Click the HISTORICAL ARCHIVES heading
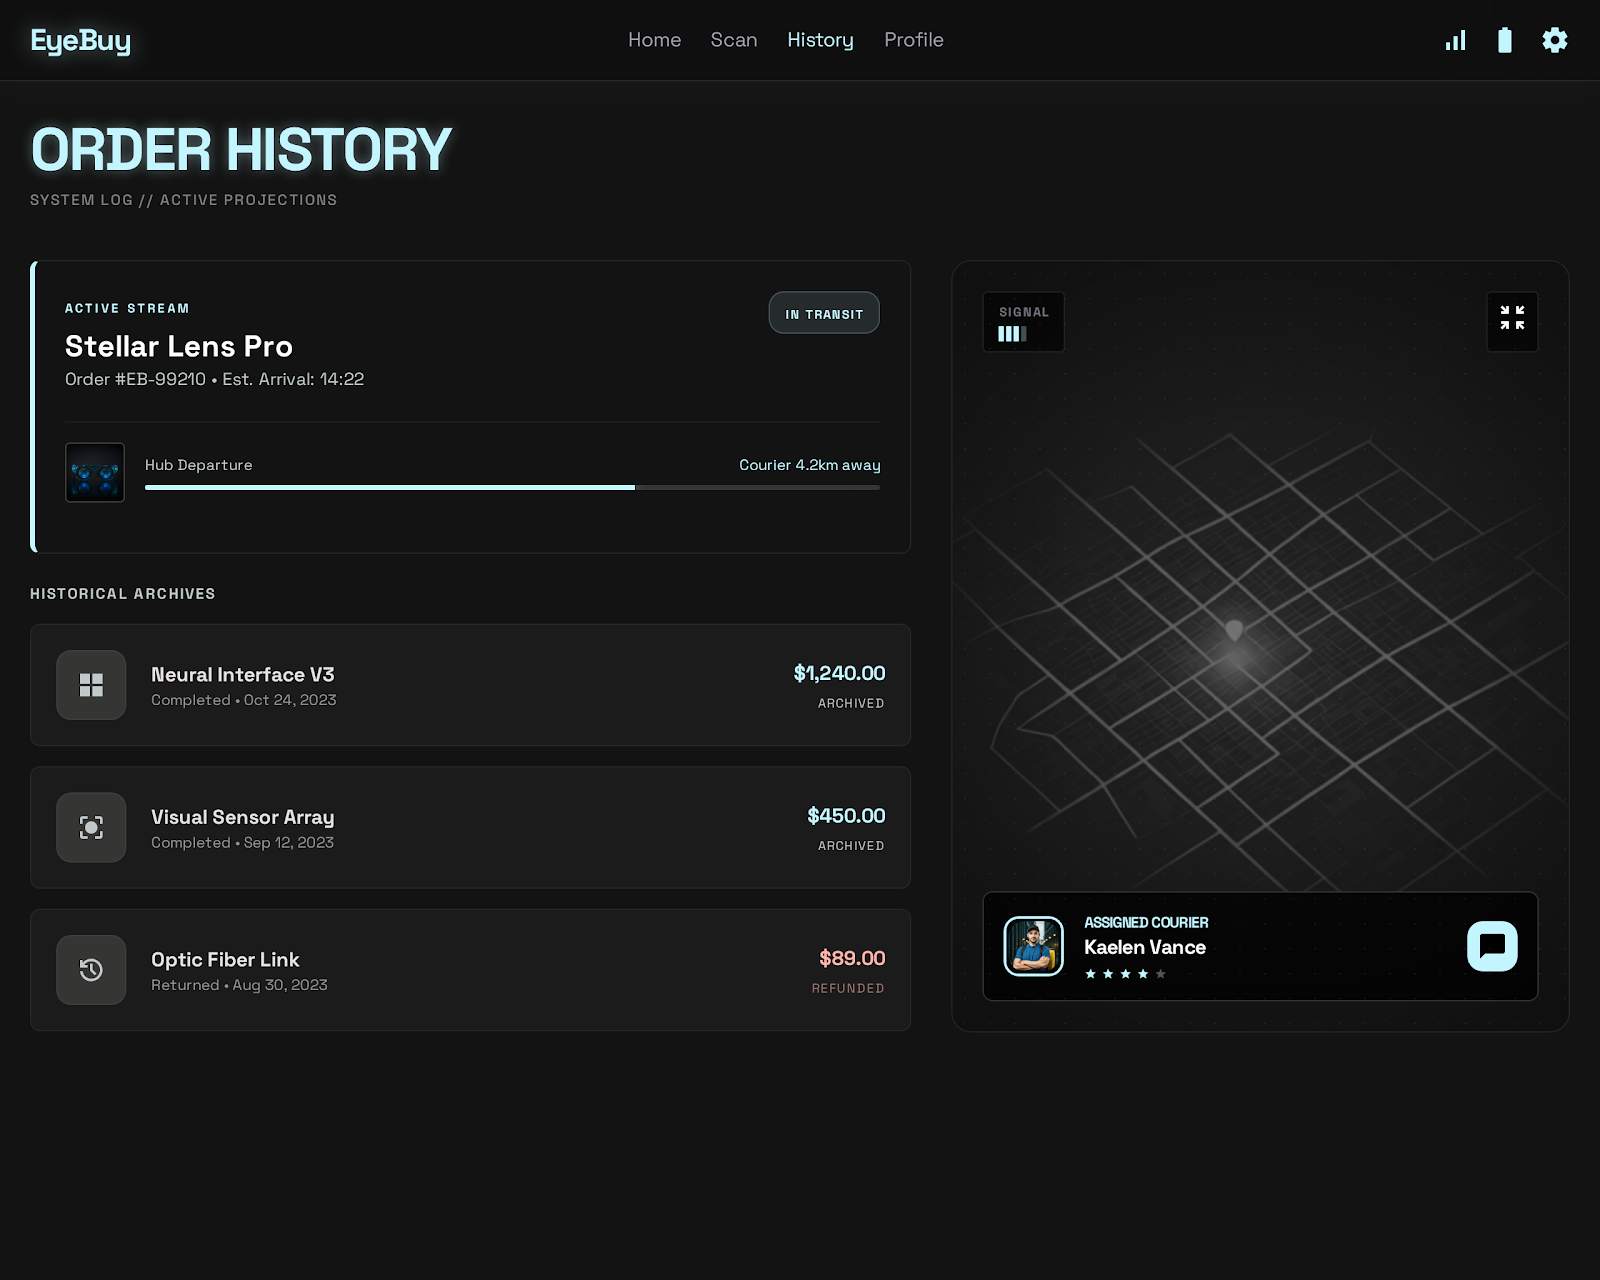 (x=123, y=594)
